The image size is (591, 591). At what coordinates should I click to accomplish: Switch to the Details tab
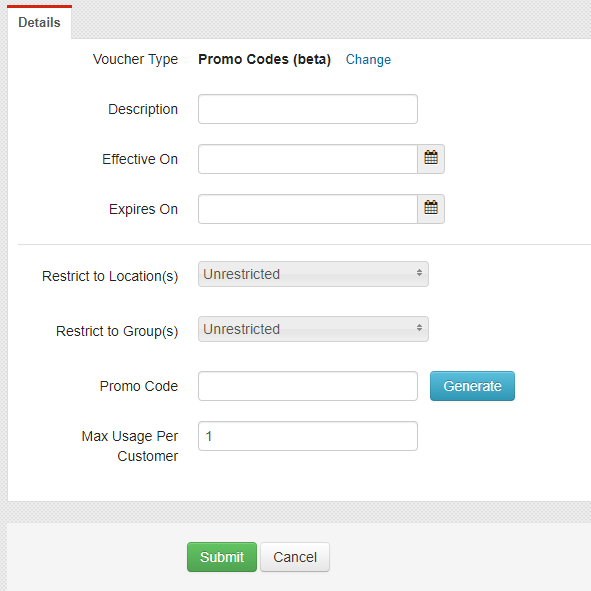coord(39,22)
